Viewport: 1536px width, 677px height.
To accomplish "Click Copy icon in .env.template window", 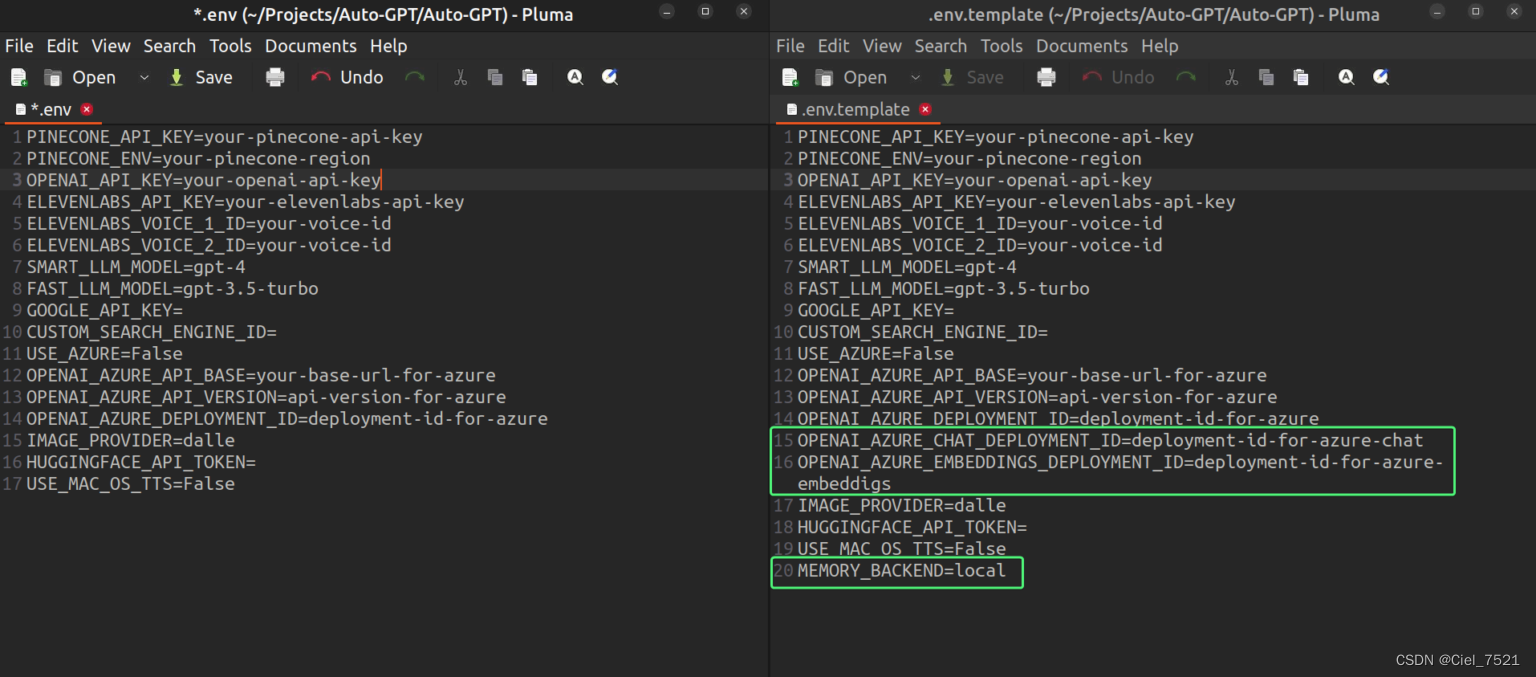I will (1266, 77).
